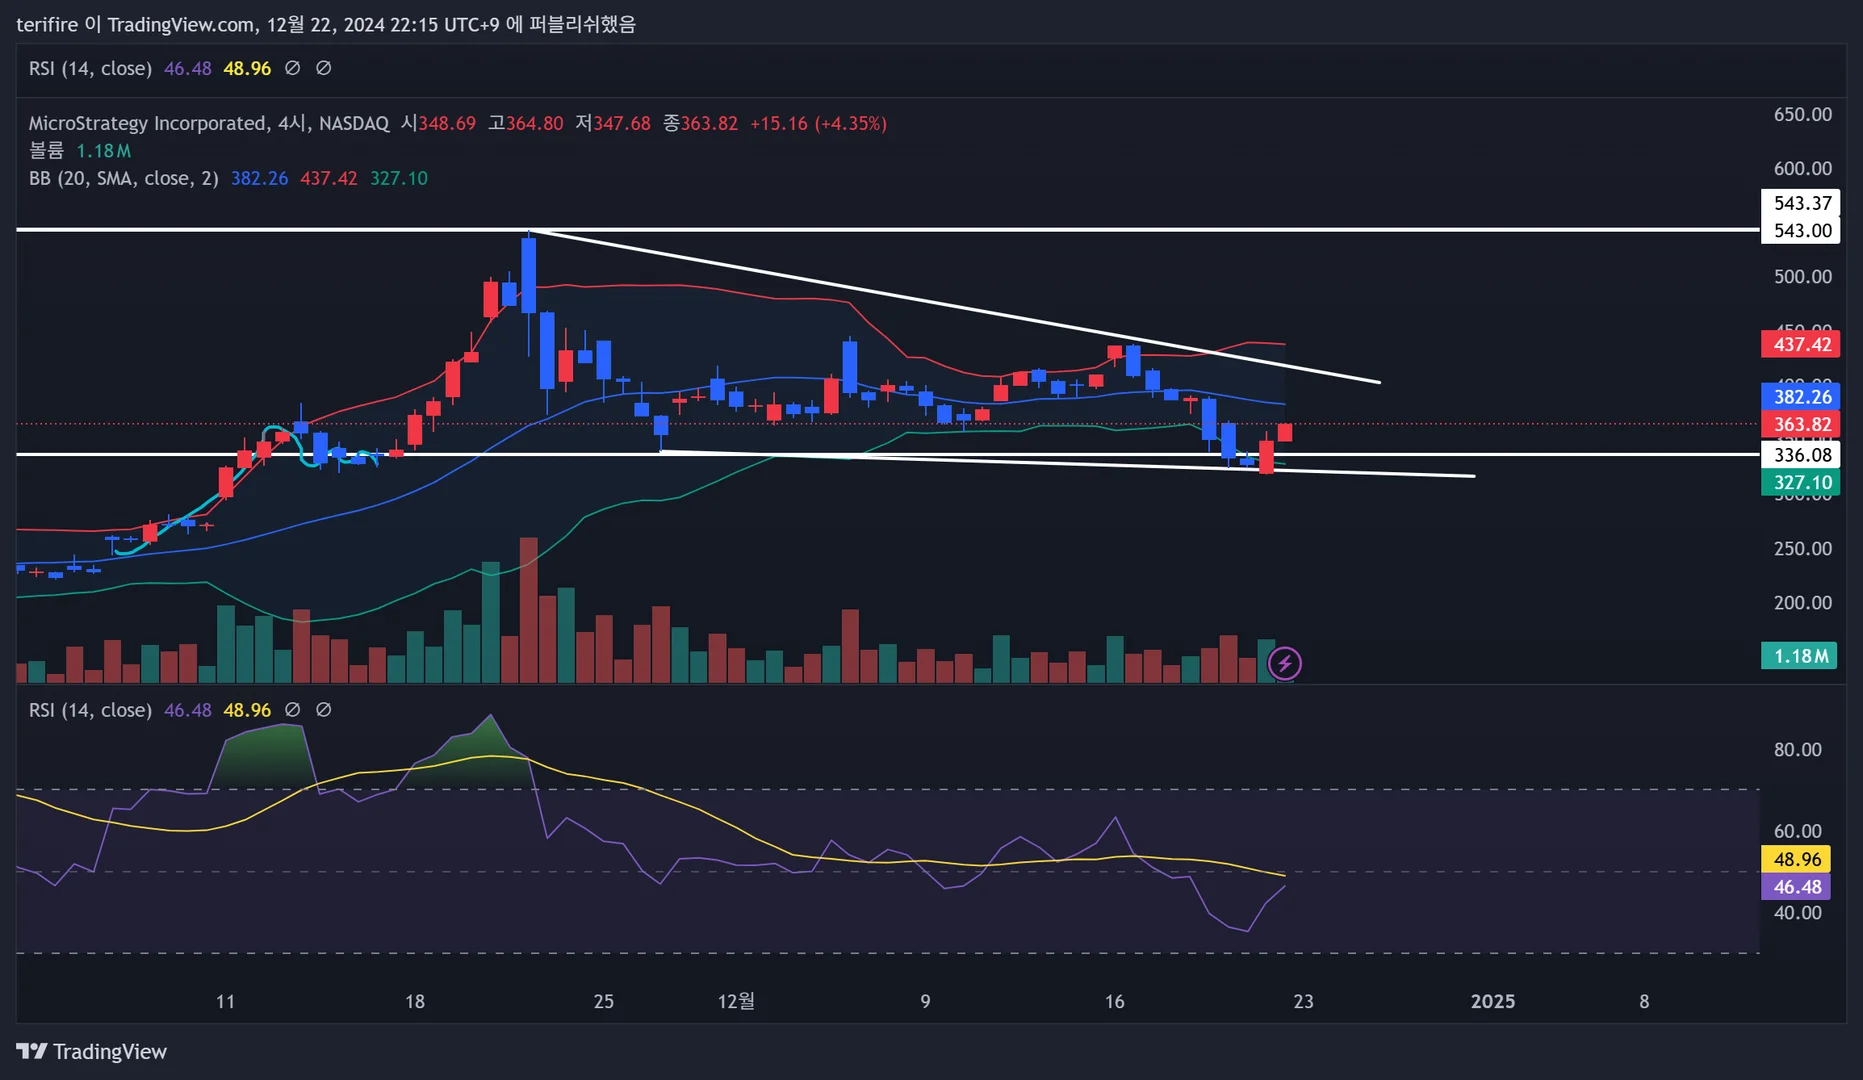1863x1080 pixels.
Task: Click the last ∅ symbol in the lower RSI pane legend
Action: 324,710
